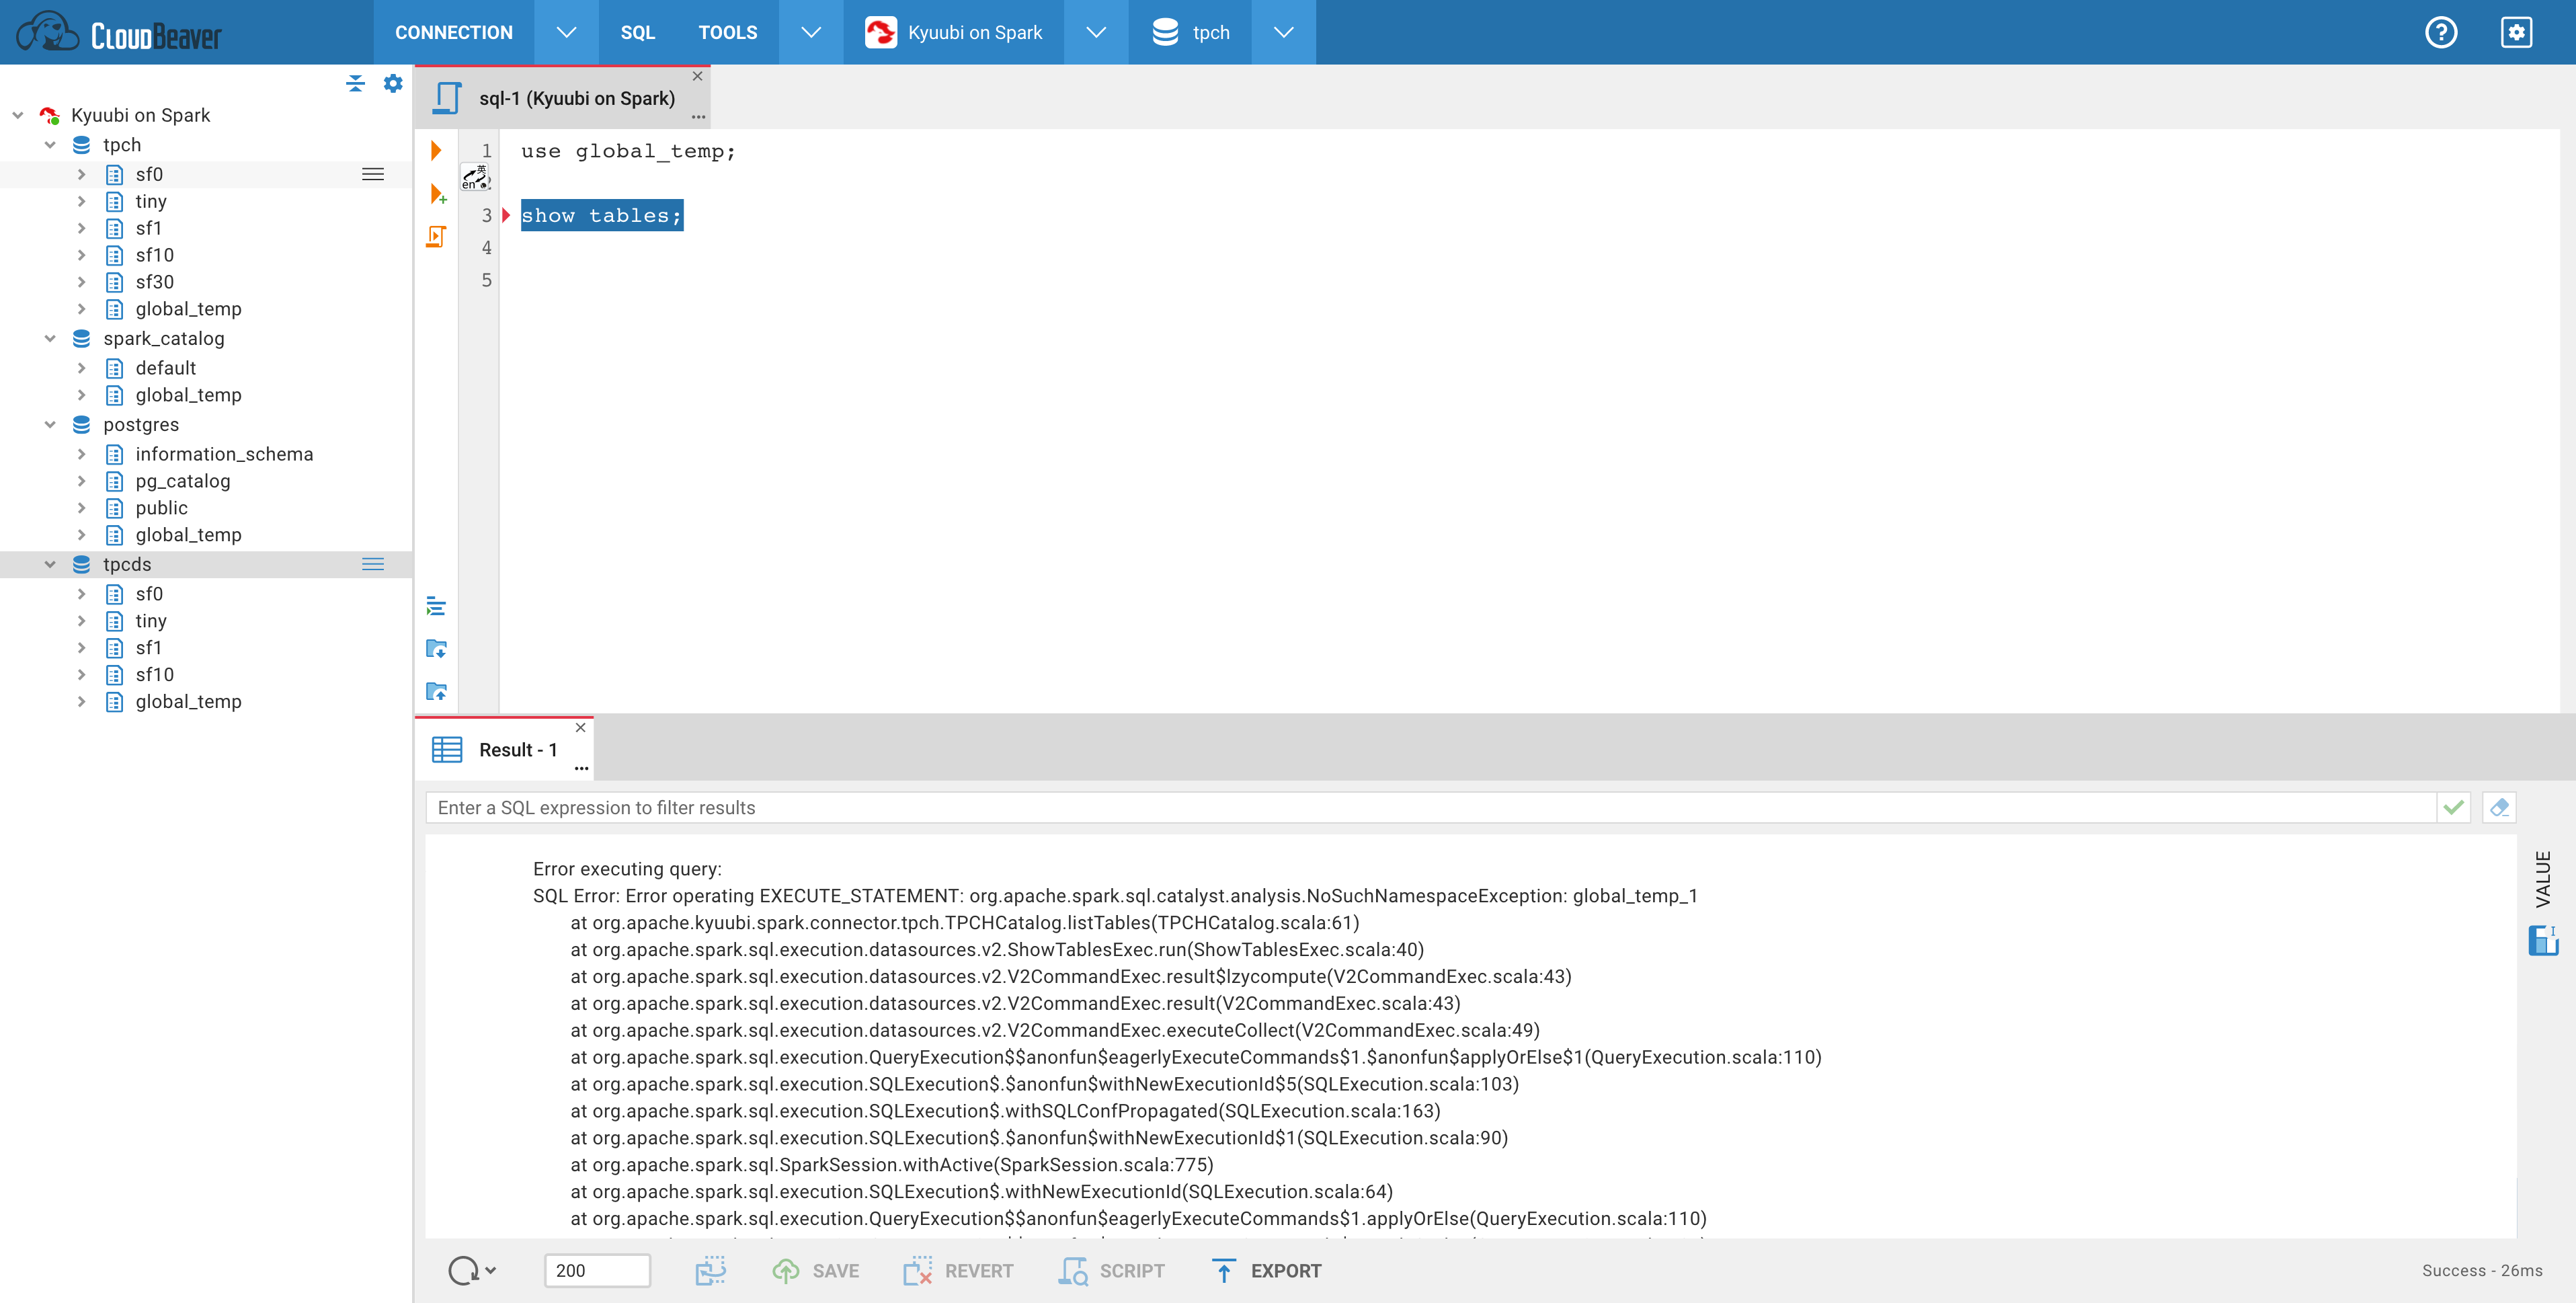This screenshot has height=1303, width=2576.
Task: Click the navigator settings gear icon
Action: click(x=393, y=84)
